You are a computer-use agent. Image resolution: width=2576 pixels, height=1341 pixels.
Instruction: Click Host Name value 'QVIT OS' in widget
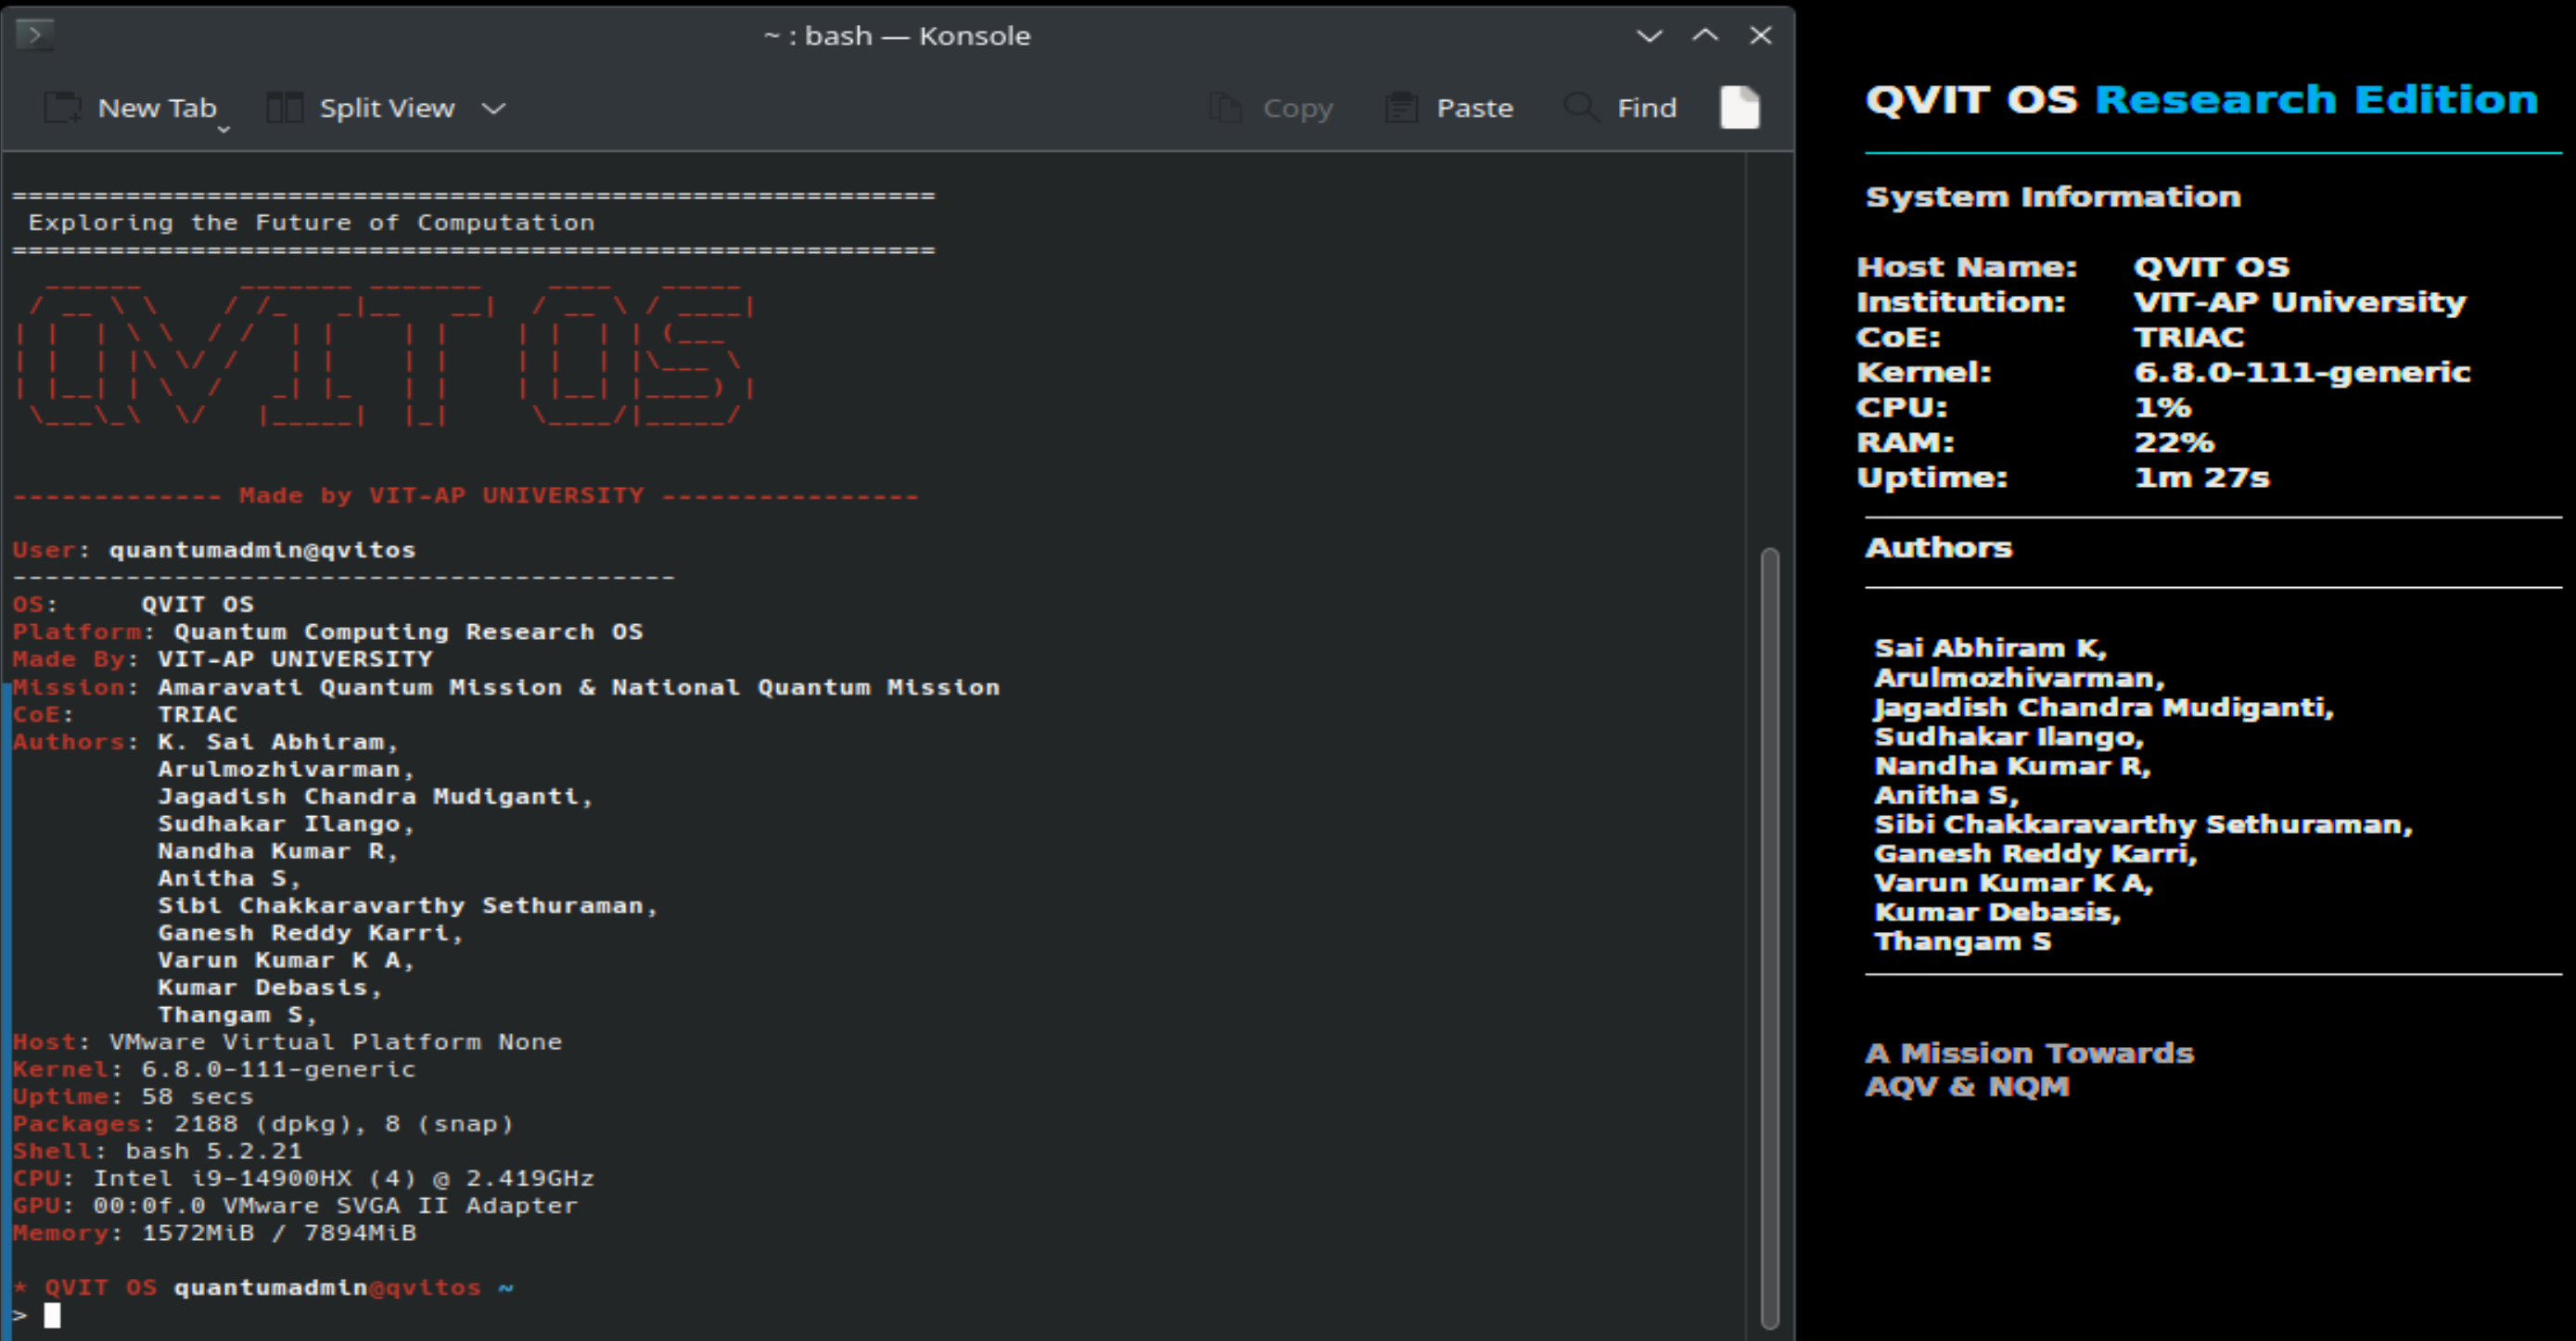[x=2211, y=267]
